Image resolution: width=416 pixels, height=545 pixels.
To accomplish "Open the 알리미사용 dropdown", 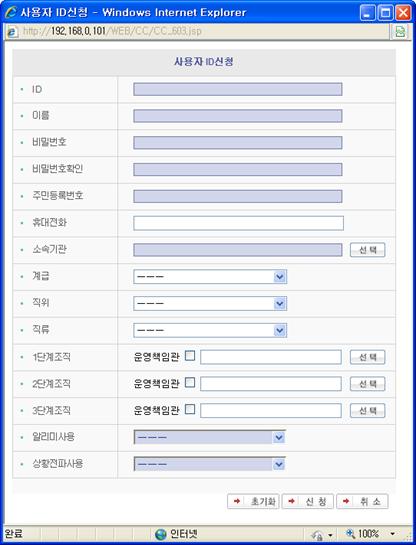I will [210, 437].
